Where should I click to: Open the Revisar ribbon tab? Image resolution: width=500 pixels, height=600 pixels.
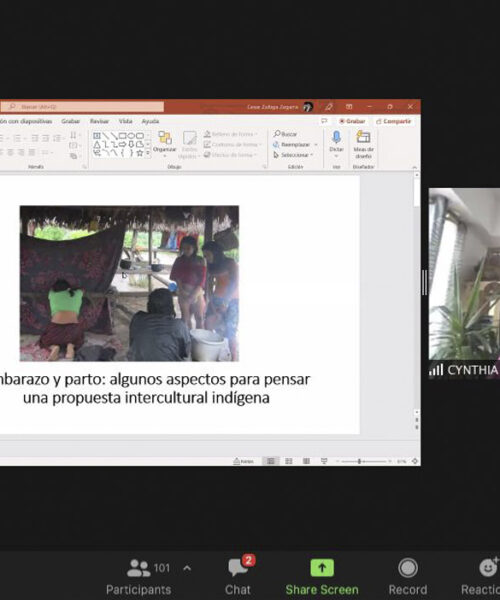[99, 121]
